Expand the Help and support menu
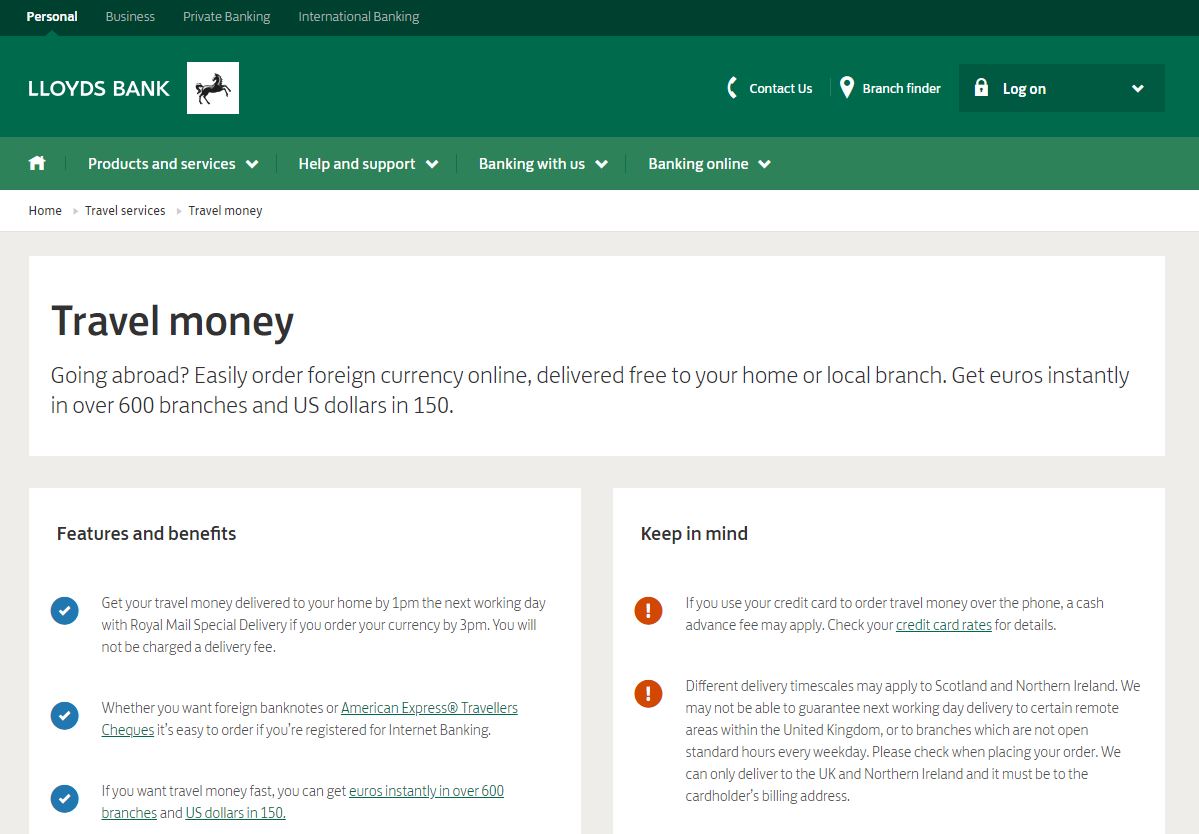The width and height of the screenshot is (1199, 834). [x=368, y=163]
